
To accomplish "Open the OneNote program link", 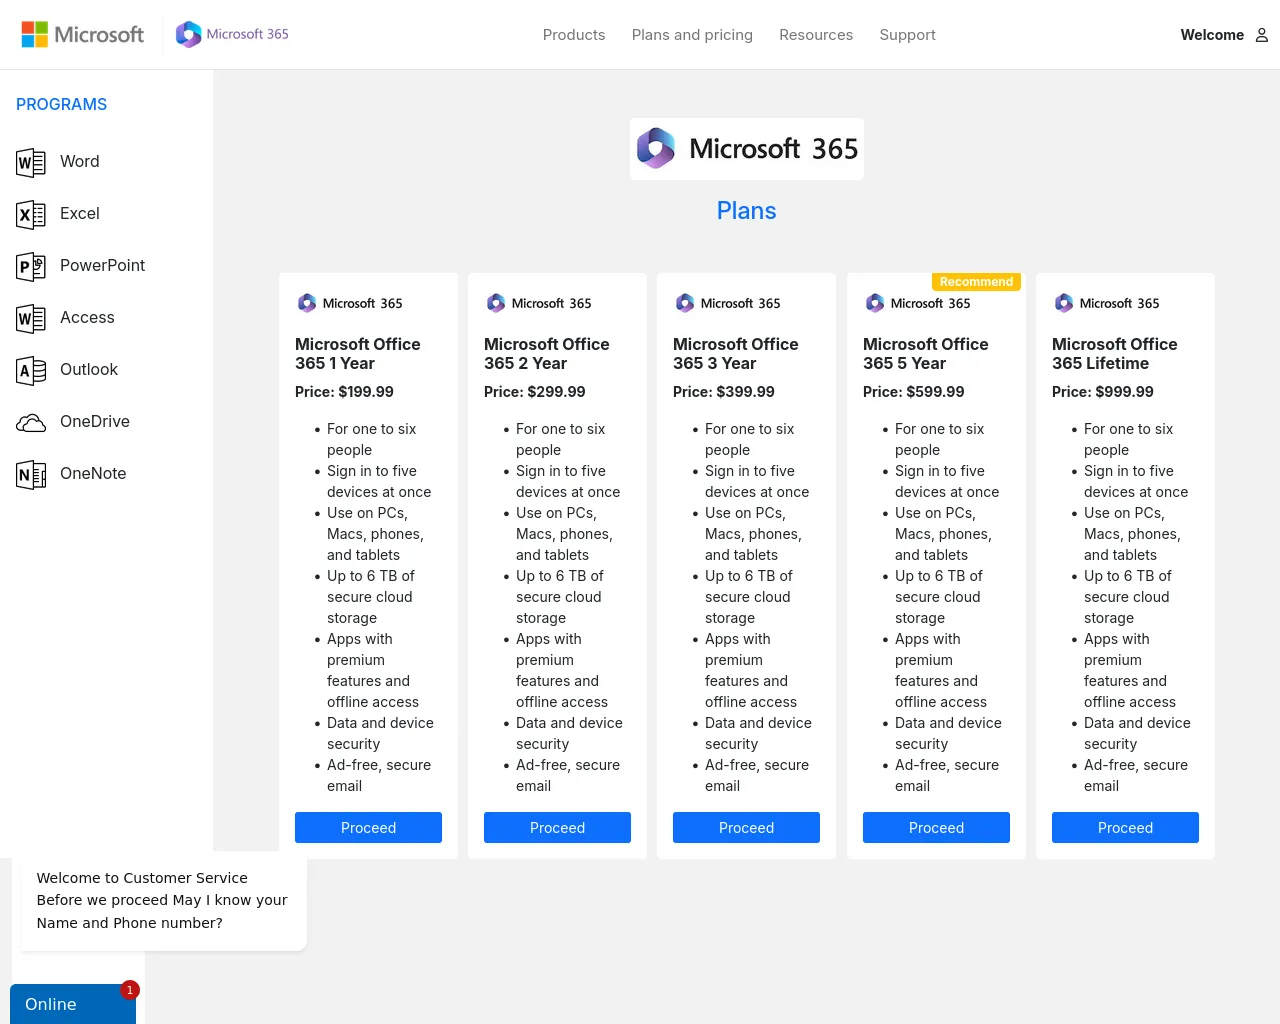I will pyautogui.click(x=93, y=474).
